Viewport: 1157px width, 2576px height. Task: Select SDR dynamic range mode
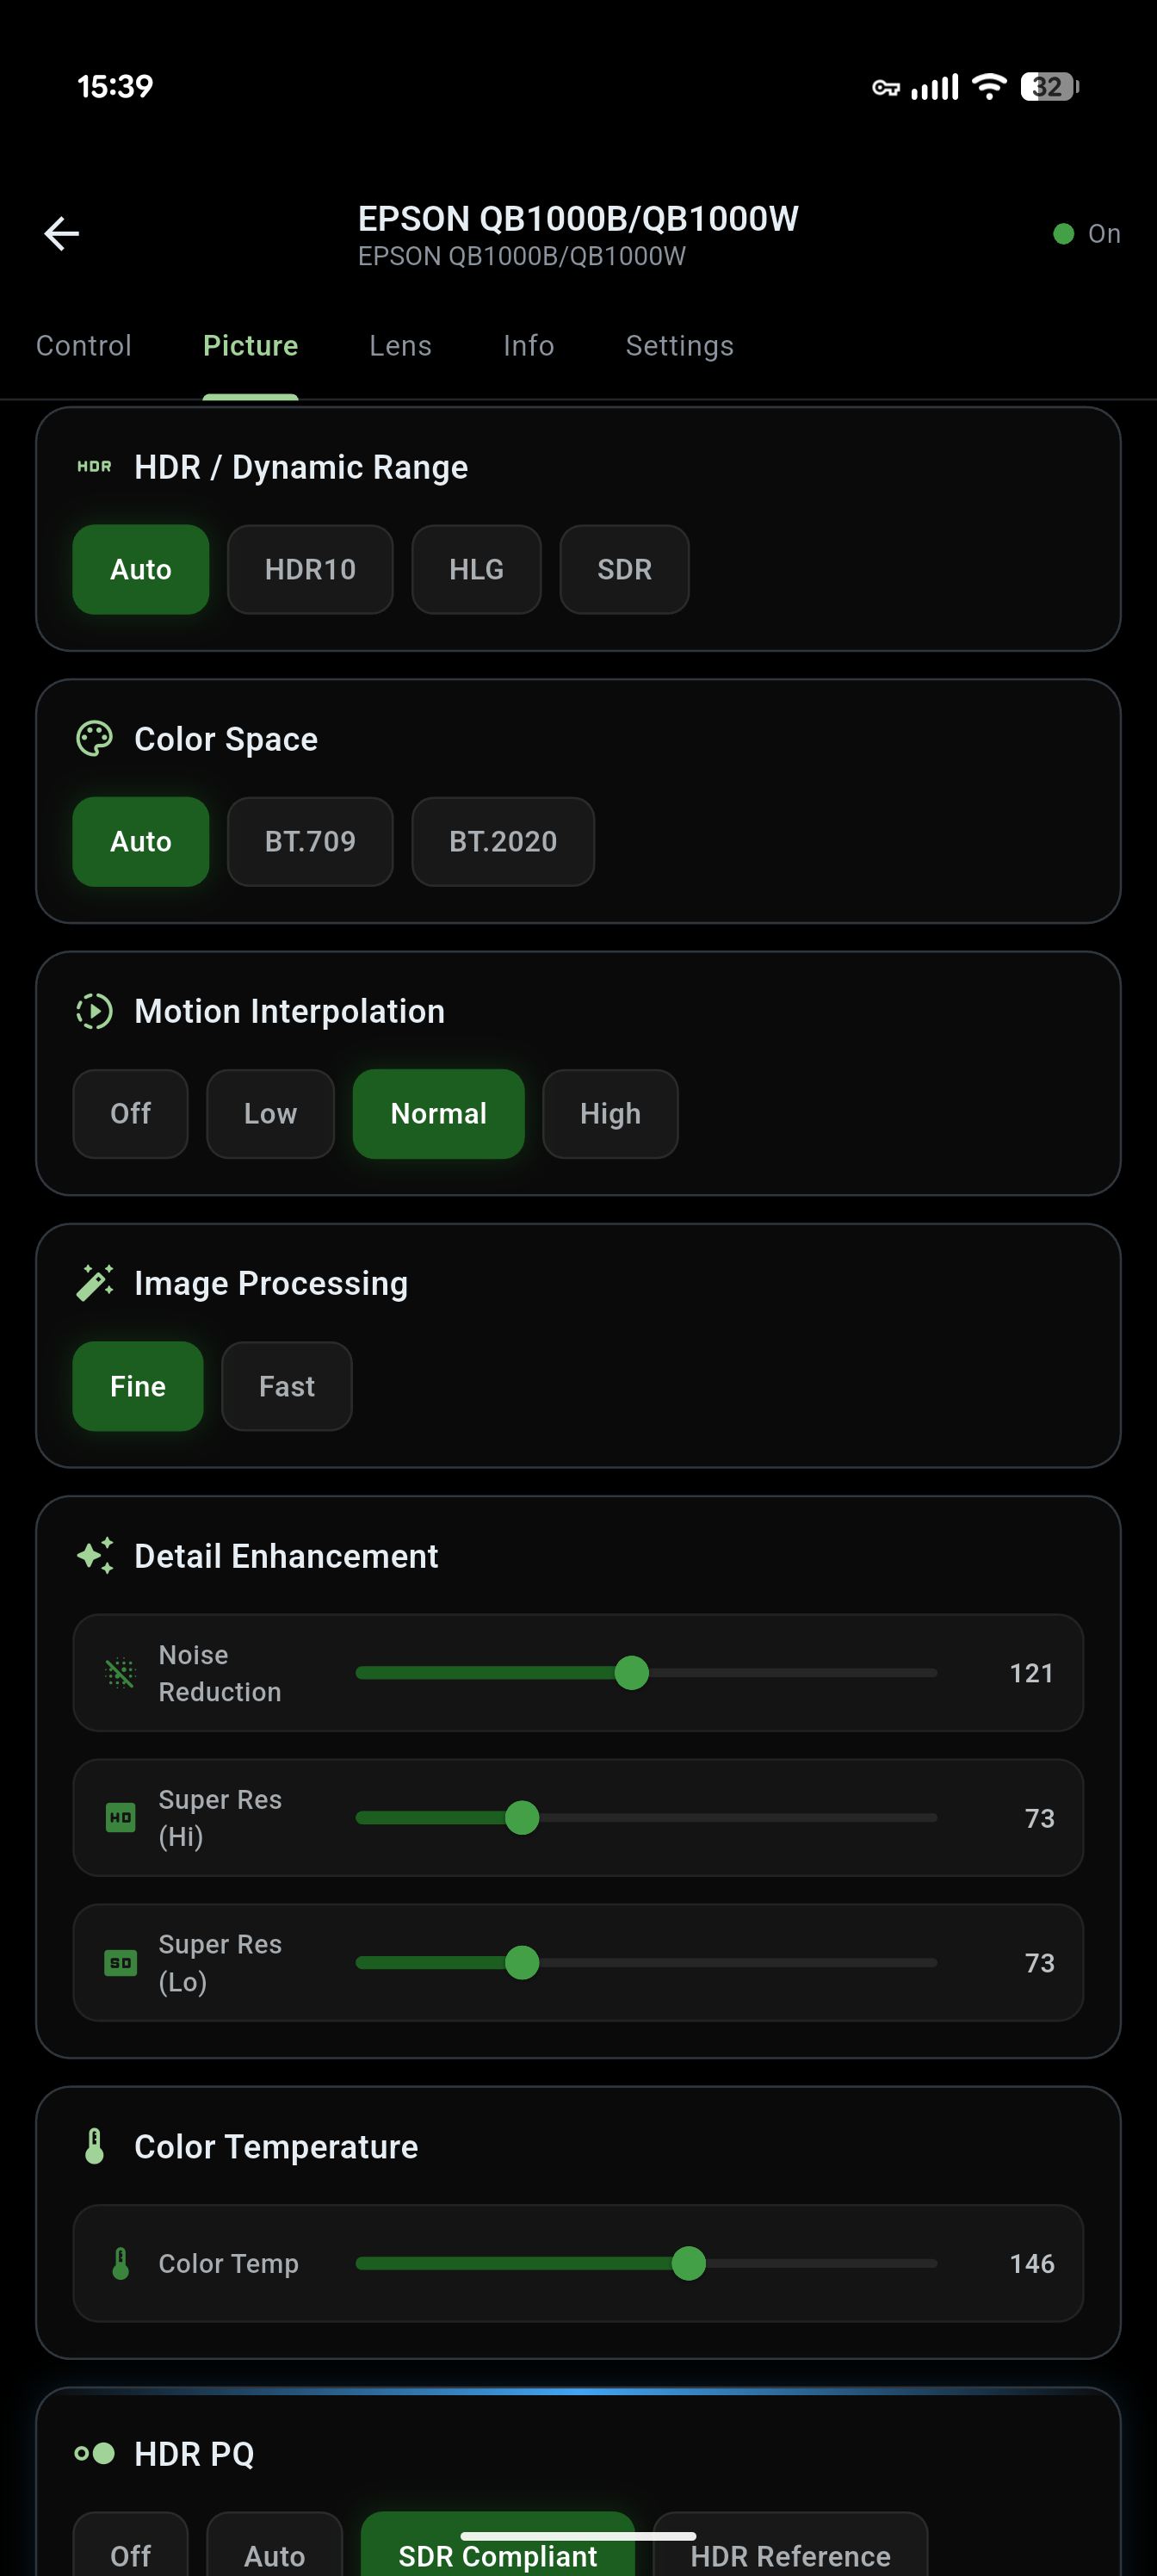pos(623,569)
